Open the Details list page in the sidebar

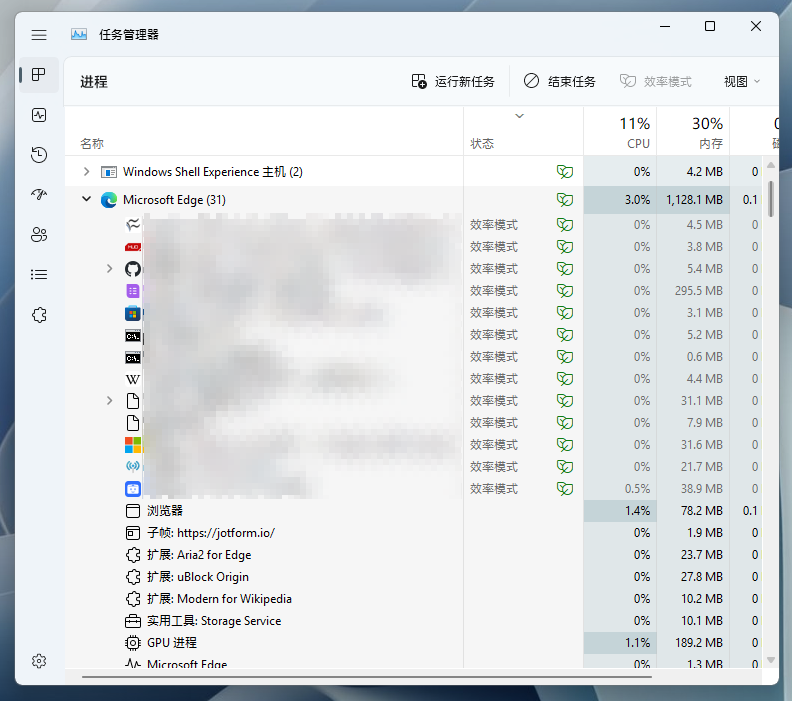(x=39, y=274)
